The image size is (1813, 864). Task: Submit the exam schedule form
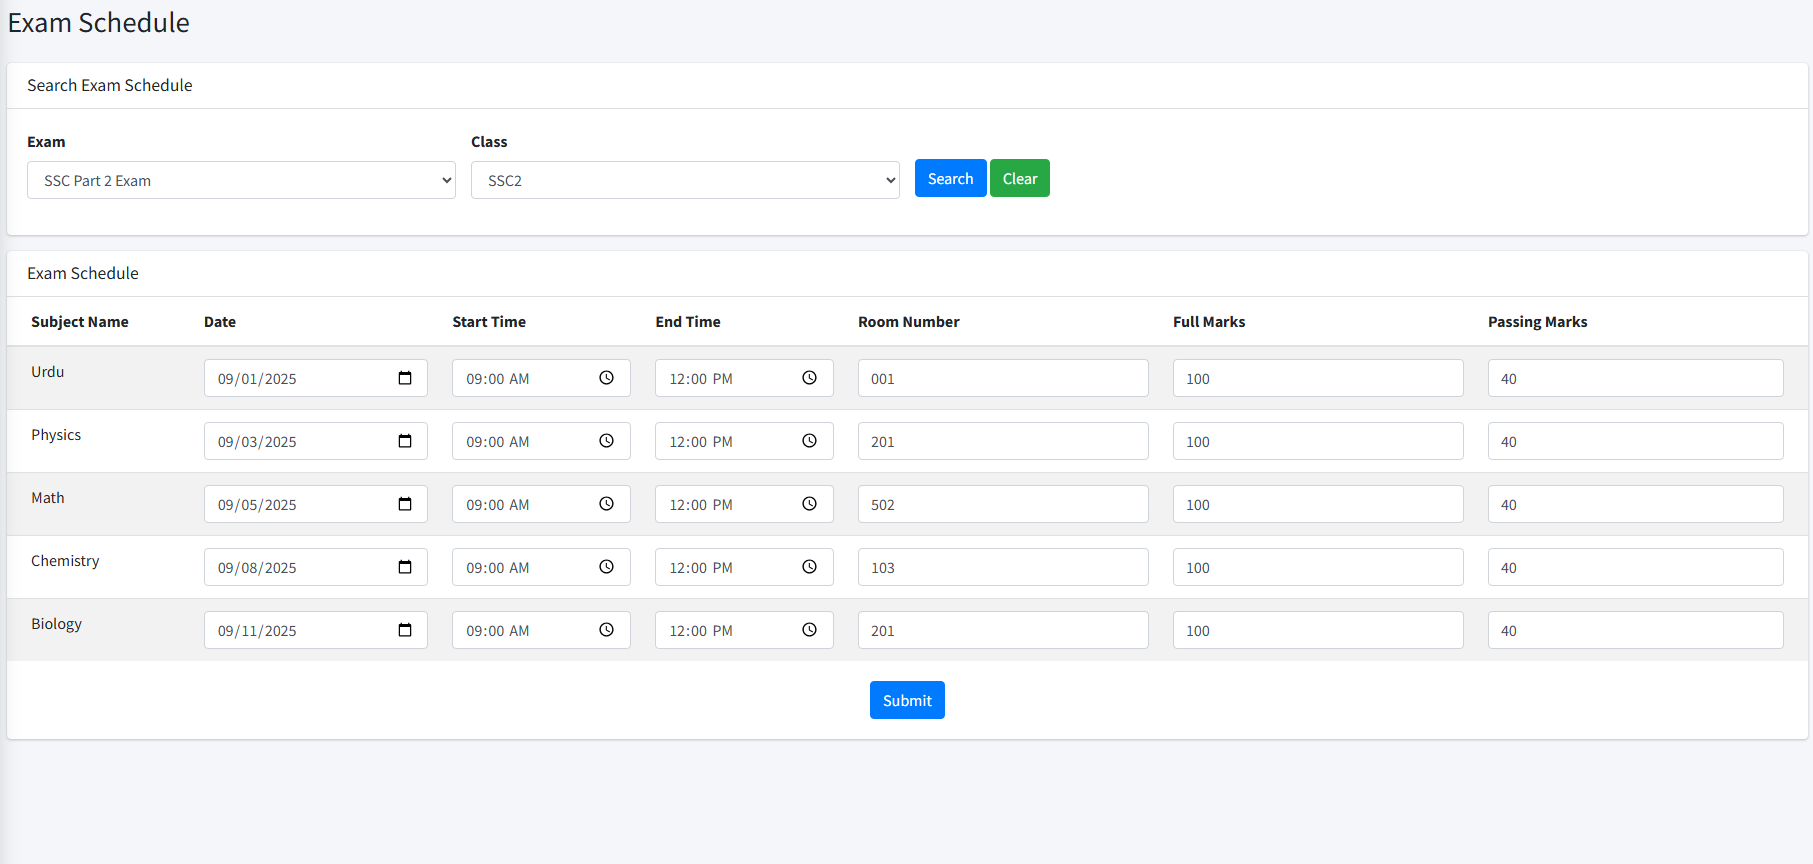(x=906, y=700)
